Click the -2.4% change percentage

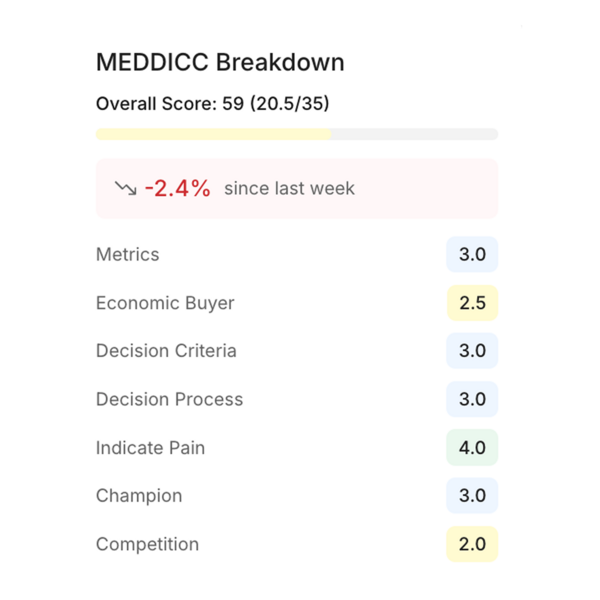coord(177,188)
